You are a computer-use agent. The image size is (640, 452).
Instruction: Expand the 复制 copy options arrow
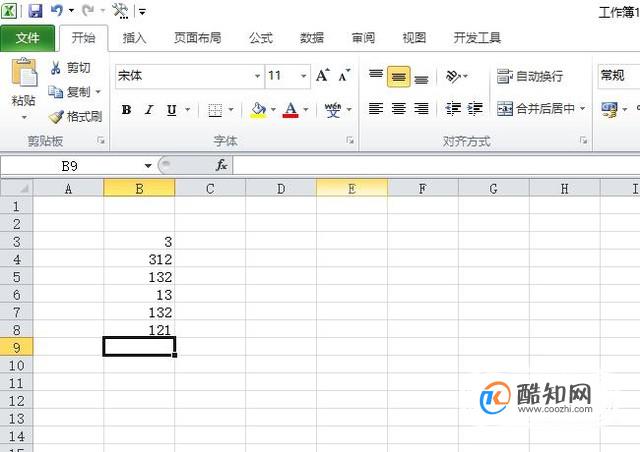pyautogui.click(x=98, y=92)
